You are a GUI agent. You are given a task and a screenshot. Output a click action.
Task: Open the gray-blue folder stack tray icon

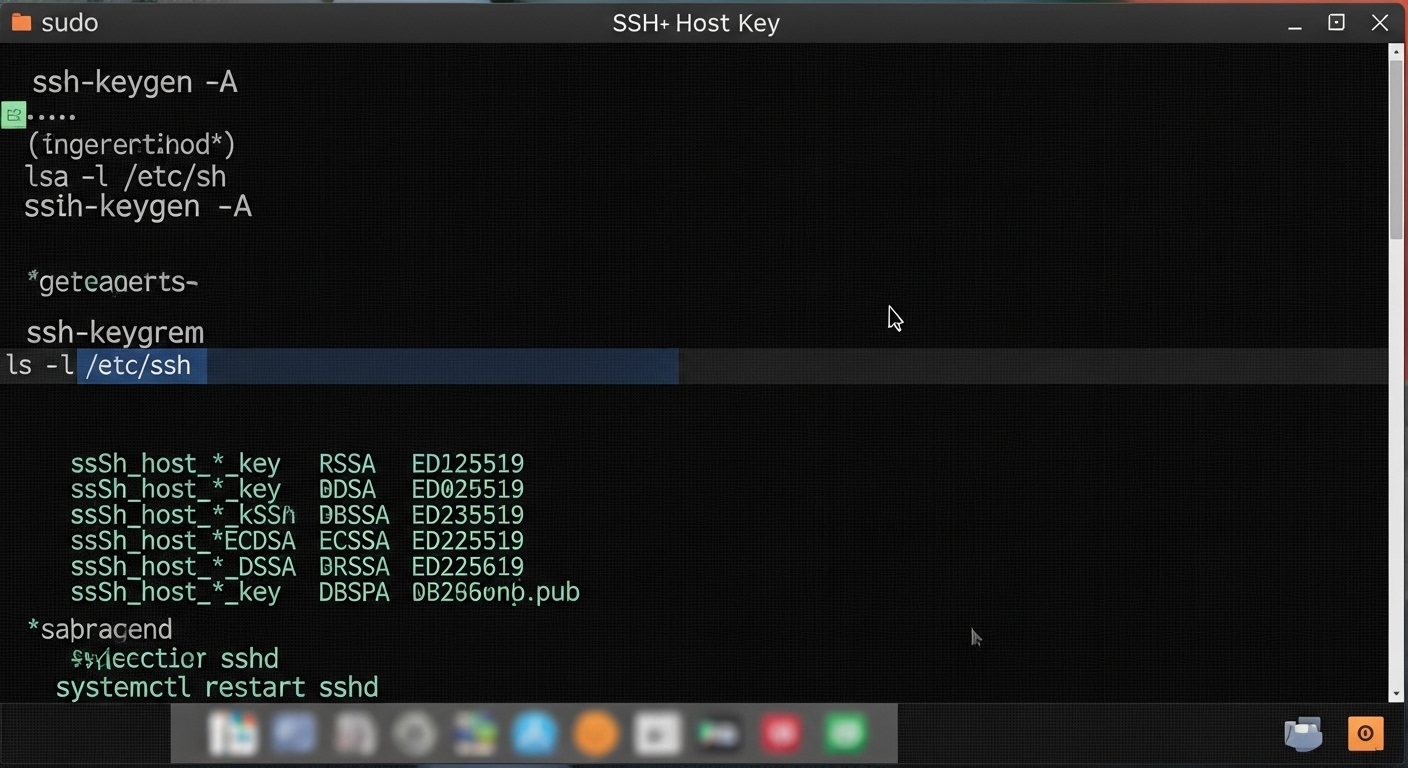pos(1303,735)
